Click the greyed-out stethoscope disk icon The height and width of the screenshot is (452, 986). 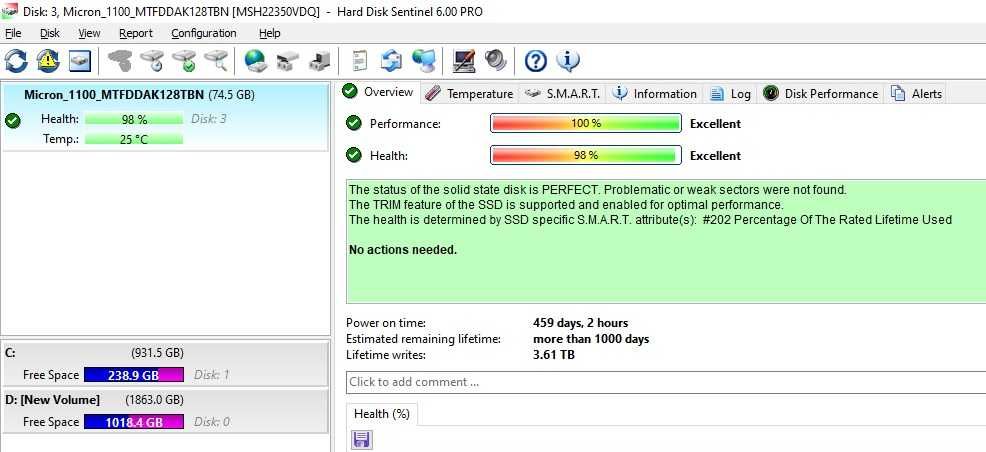coord(119,60)
